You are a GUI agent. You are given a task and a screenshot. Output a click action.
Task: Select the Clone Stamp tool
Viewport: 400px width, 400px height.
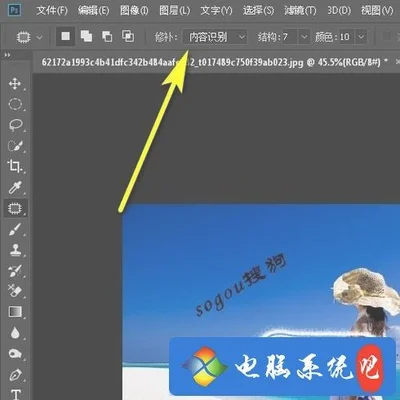coord(15,250)
